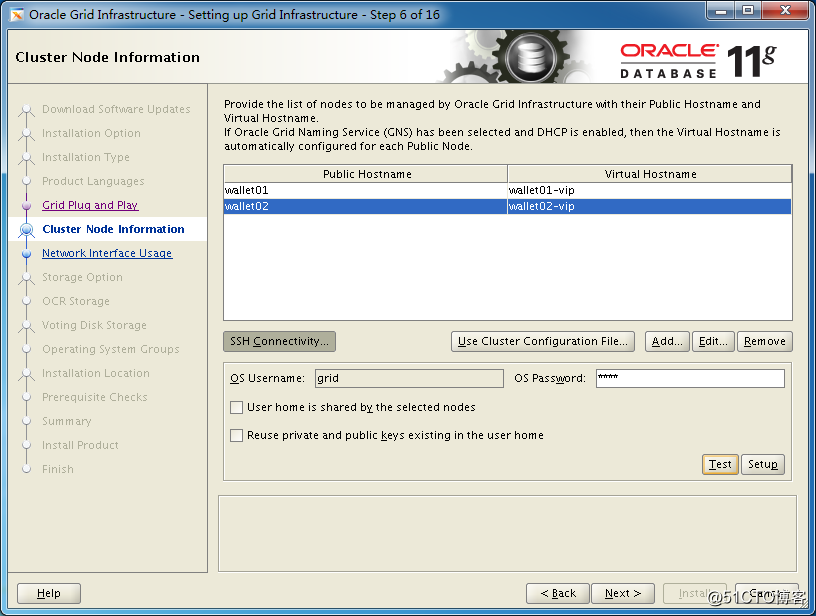Click the Network Interface Usage step marker icon

tap(27, 253)
